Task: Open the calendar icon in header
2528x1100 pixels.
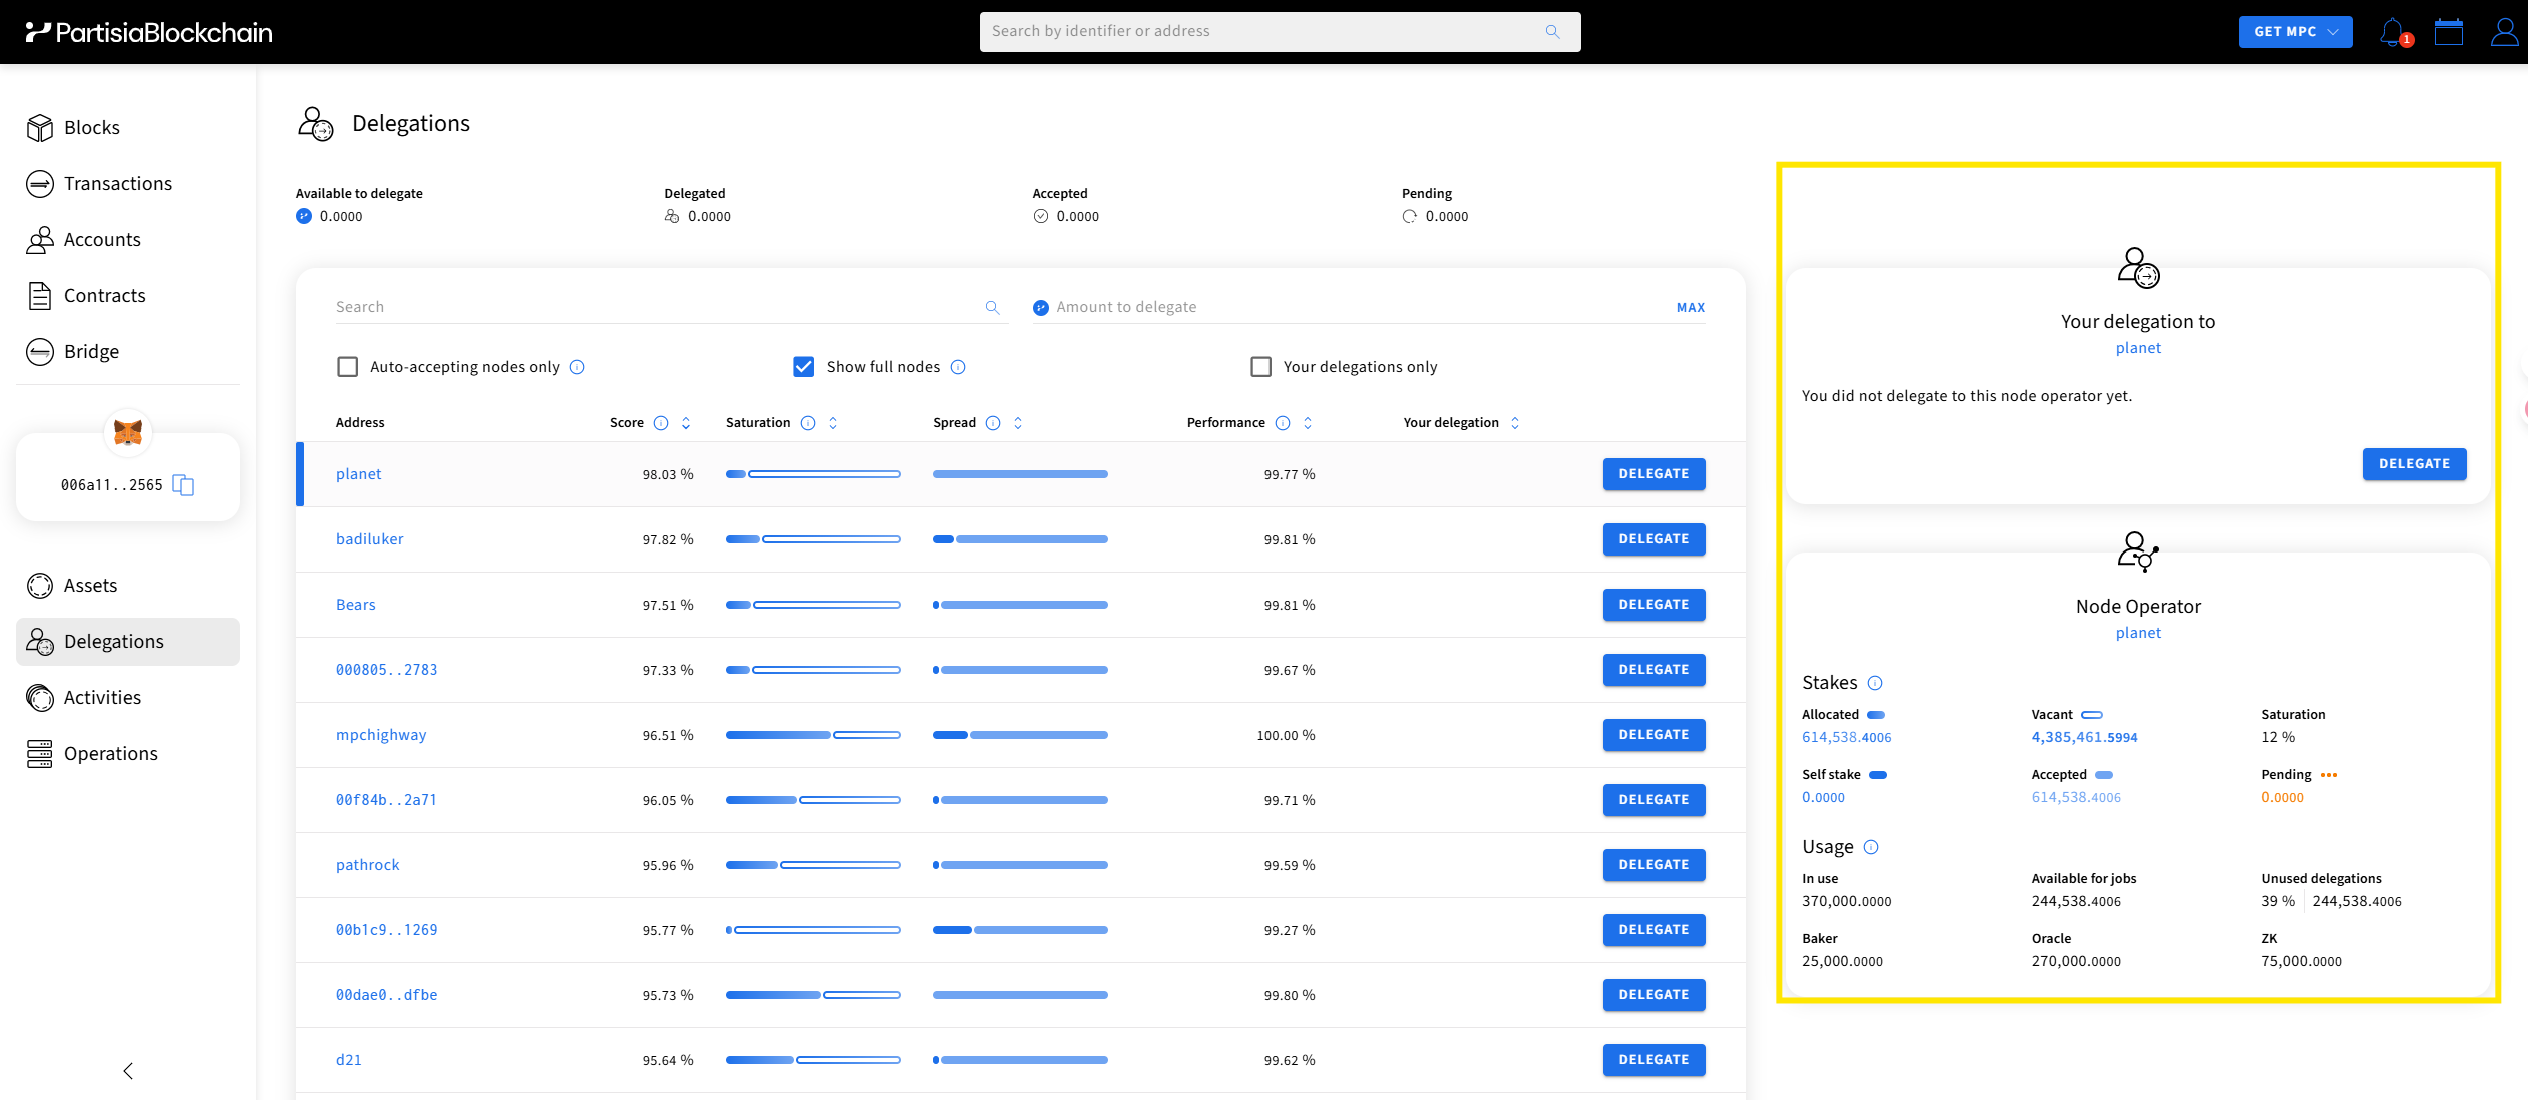Action: (2448, 32)
